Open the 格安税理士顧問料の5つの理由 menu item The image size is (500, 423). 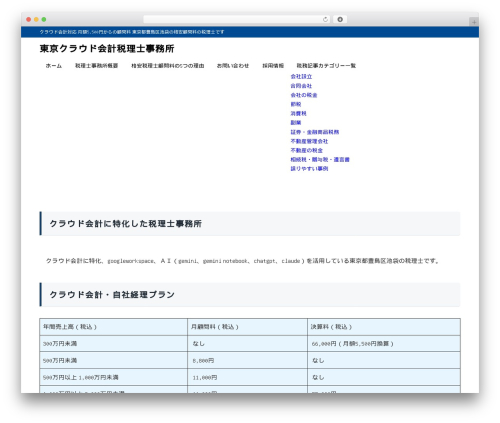tap(168, 66)
